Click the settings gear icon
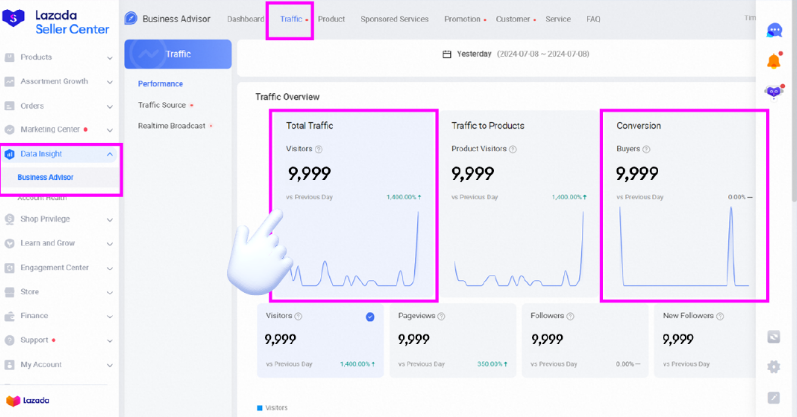Screen dimensions: 797x417 click(773, 367)
